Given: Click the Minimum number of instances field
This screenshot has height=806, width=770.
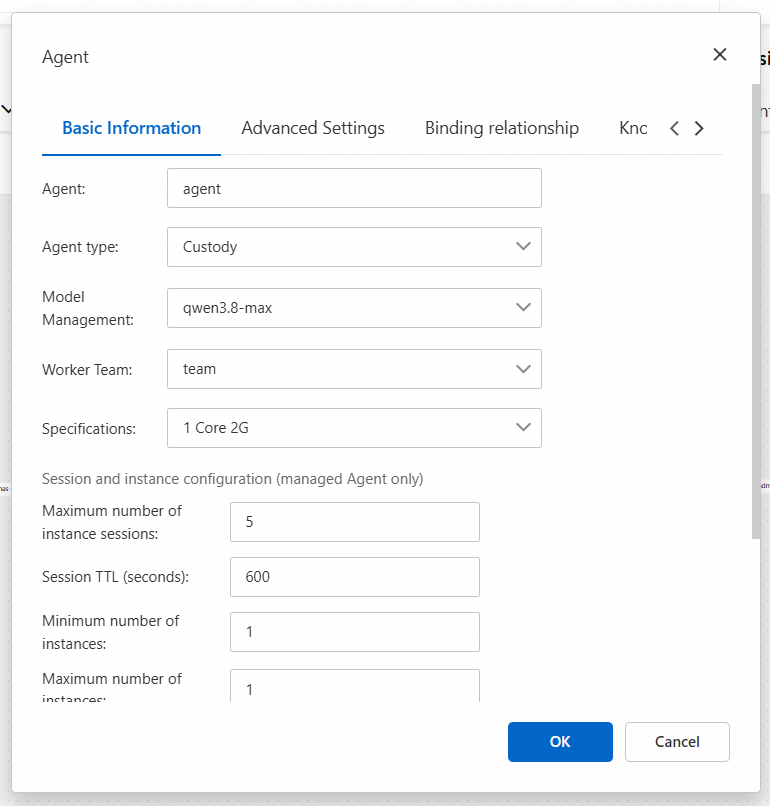Looking at the screenshot, I should 355,632.
